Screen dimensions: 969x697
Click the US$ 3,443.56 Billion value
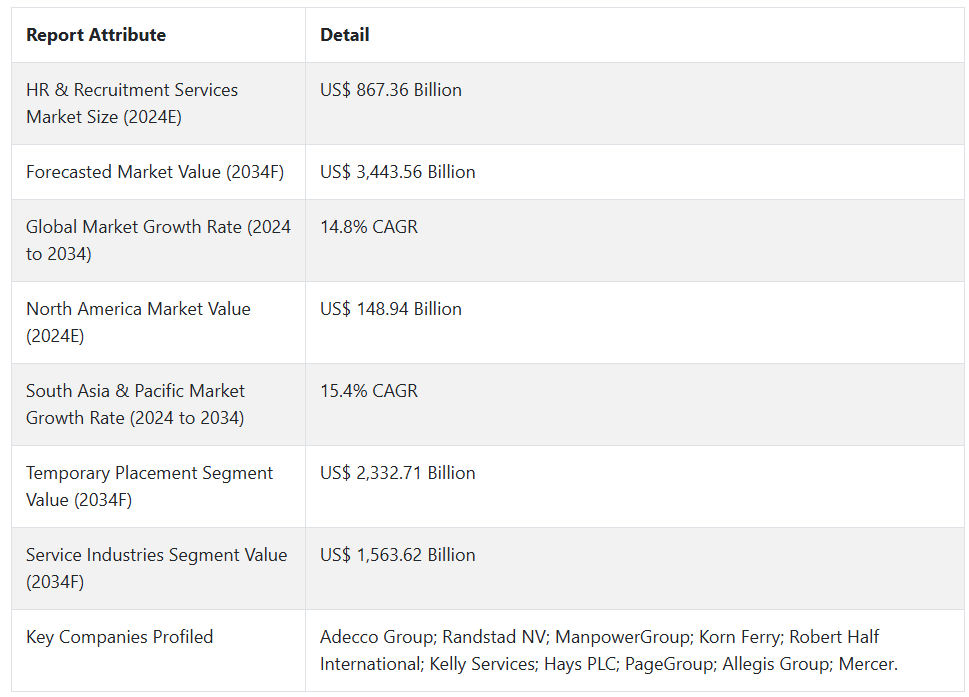[x=398, y=172]
